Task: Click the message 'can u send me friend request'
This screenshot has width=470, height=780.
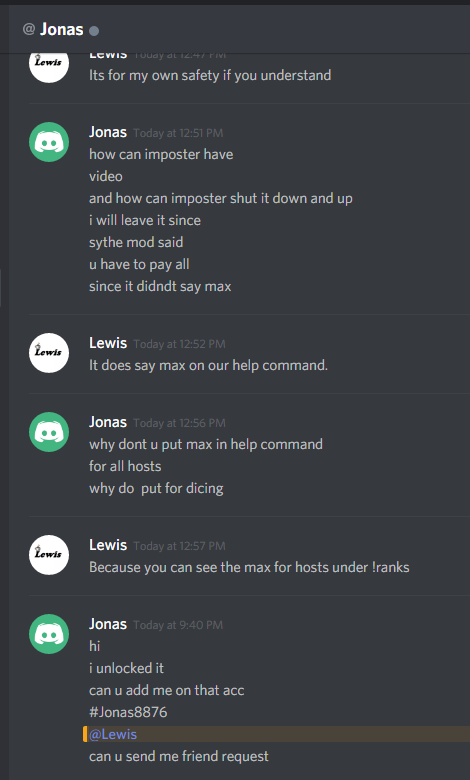Action: (x=179, y=757)
